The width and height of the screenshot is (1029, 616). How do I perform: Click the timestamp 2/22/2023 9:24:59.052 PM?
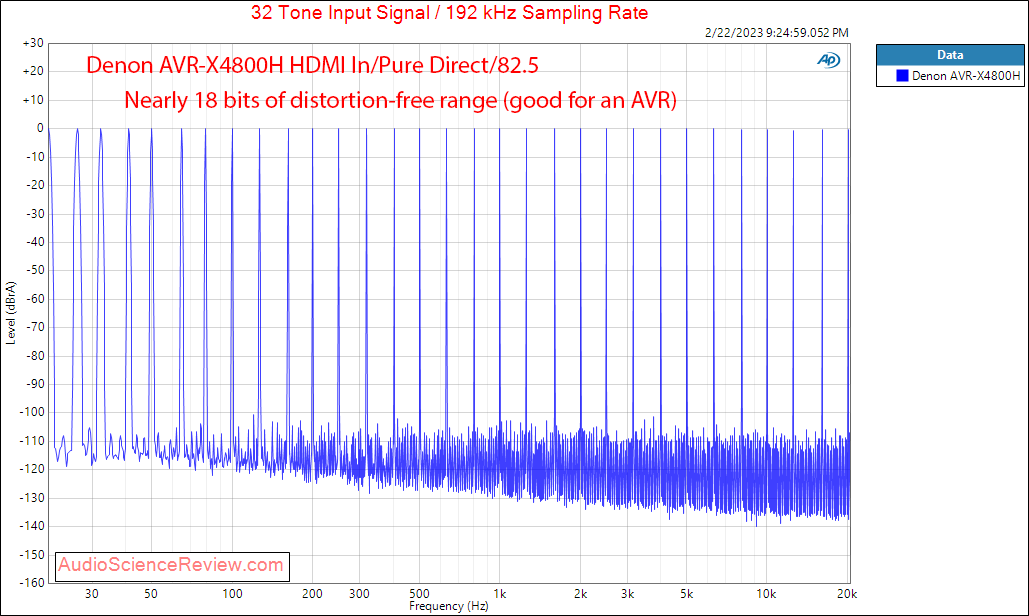(x=776, y=33)
